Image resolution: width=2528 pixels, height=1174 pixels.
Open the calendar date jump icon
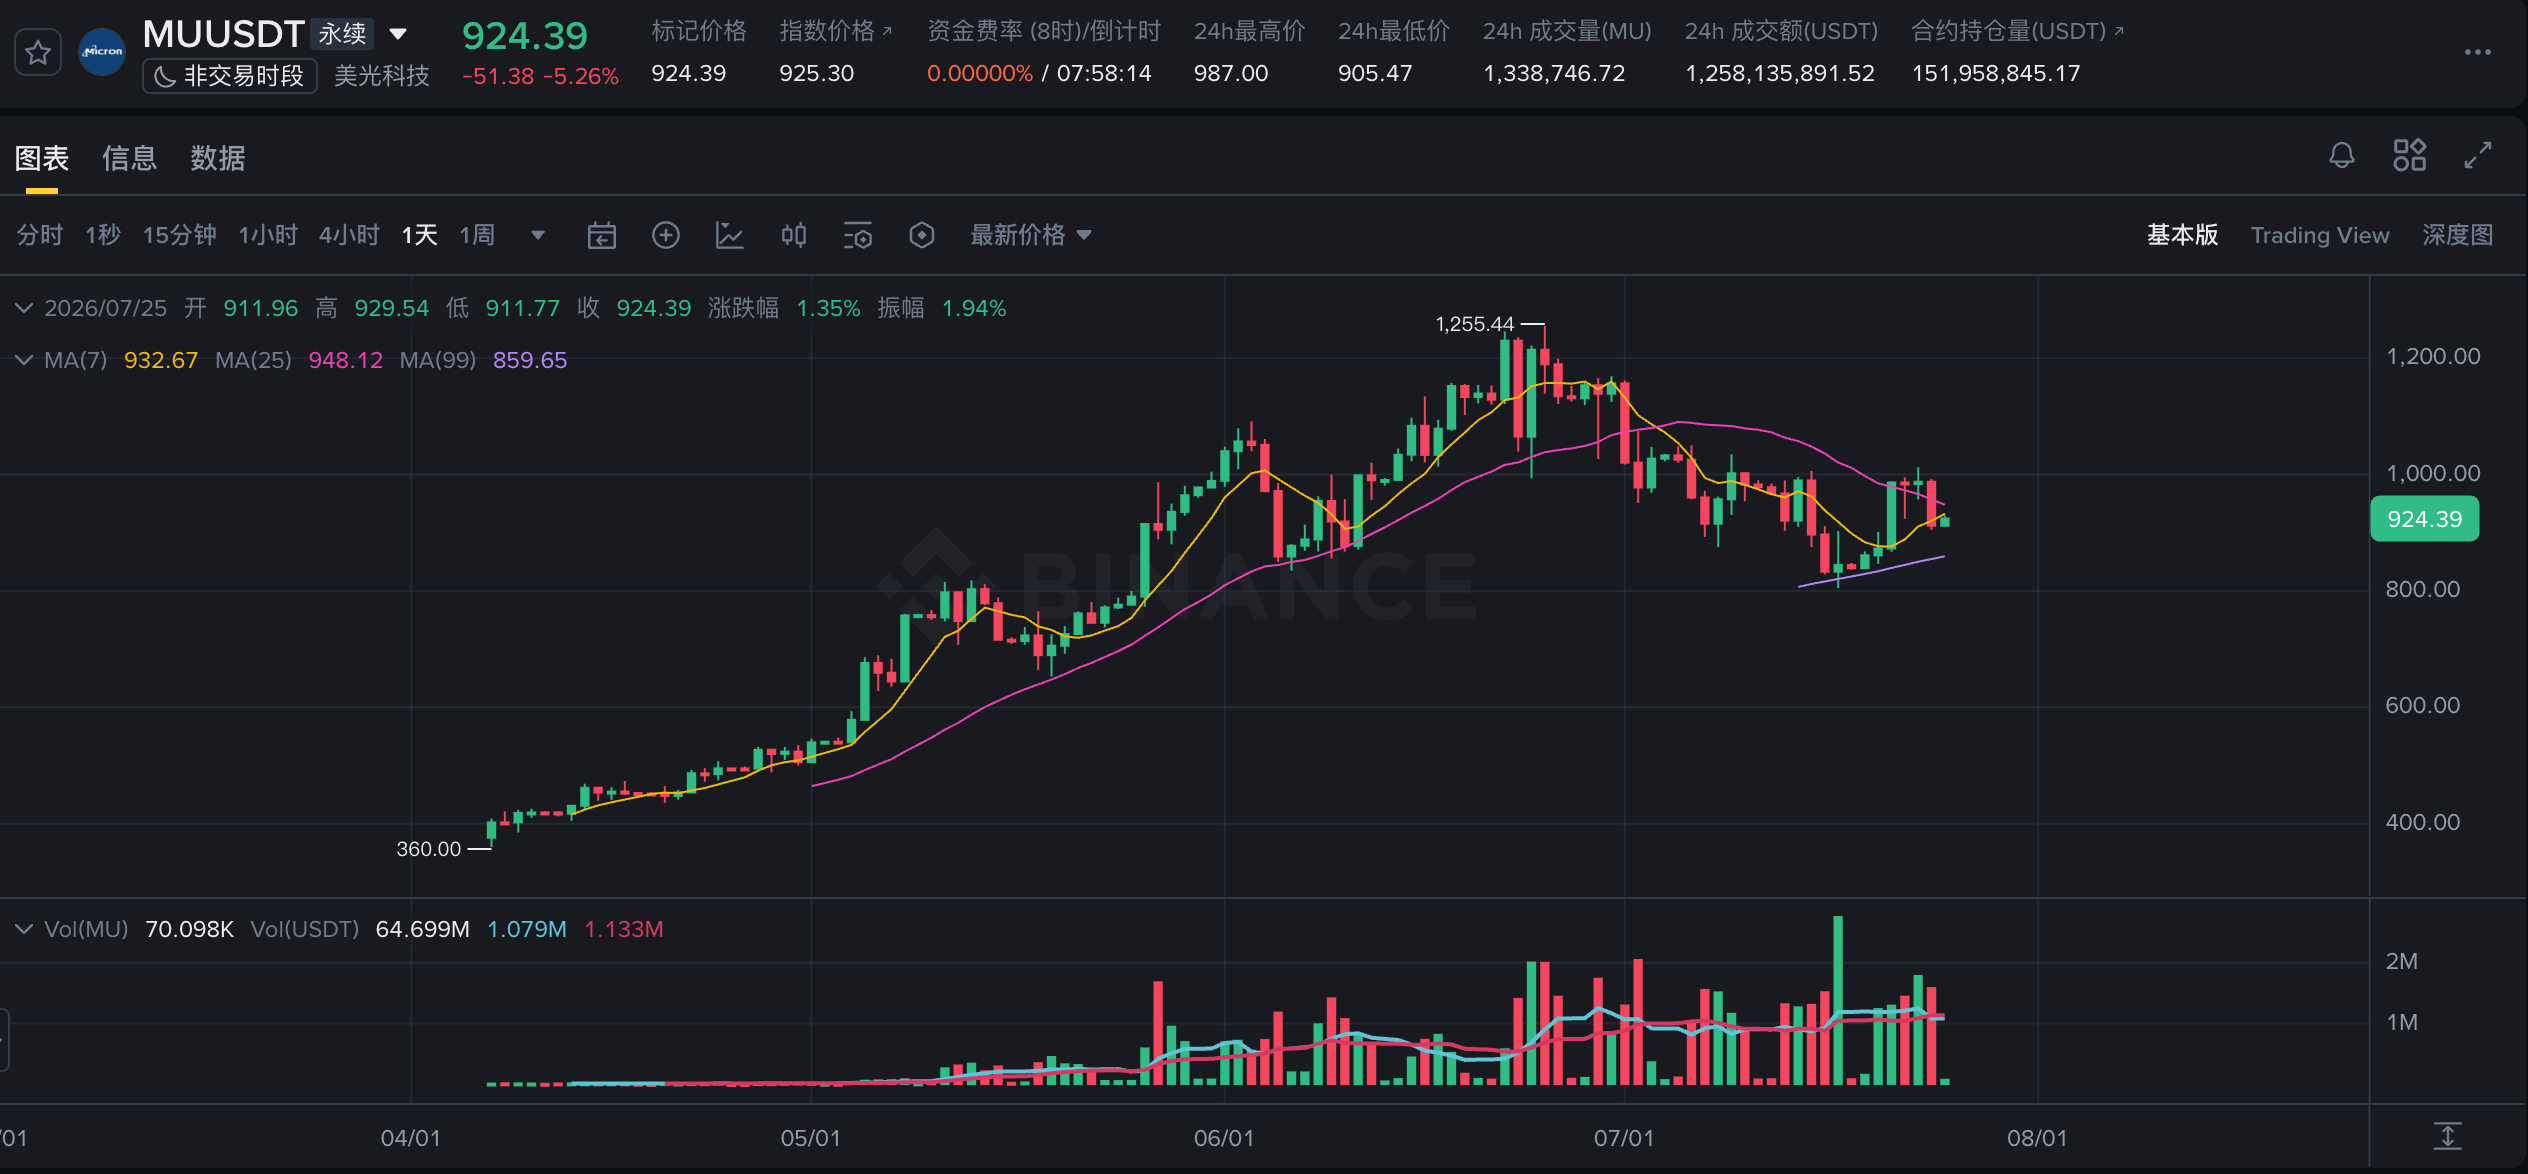pos(601,235)
